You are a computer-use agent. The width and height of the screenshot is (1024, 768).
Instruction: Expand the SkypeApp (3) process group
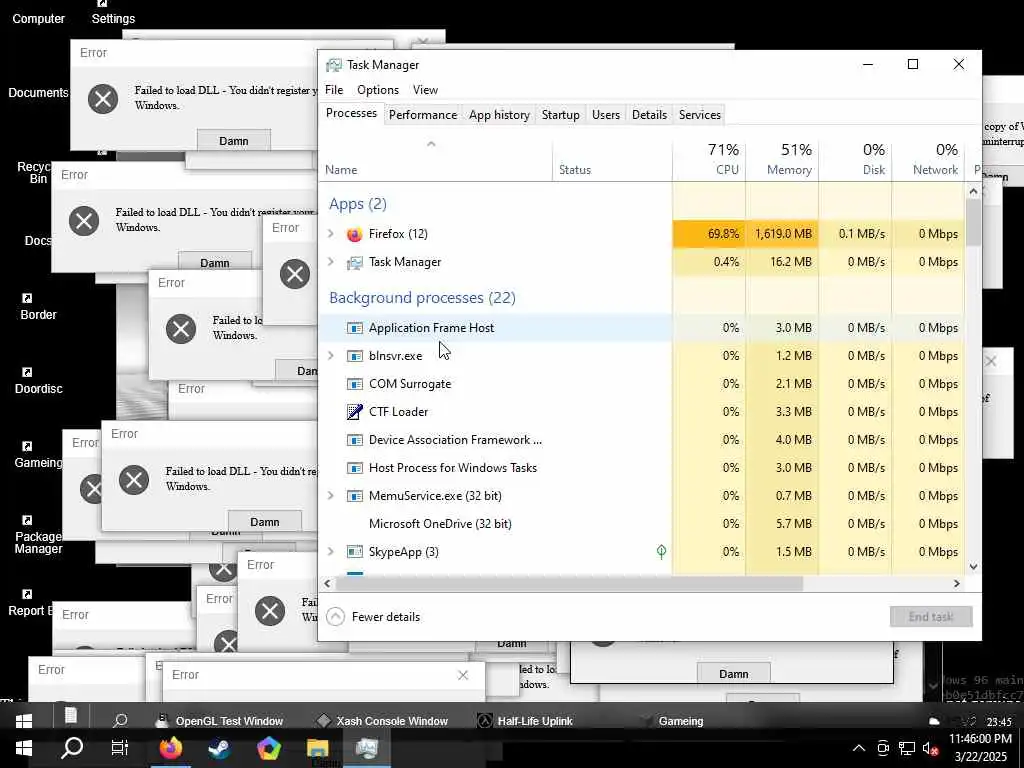click(x=331, y=552)
